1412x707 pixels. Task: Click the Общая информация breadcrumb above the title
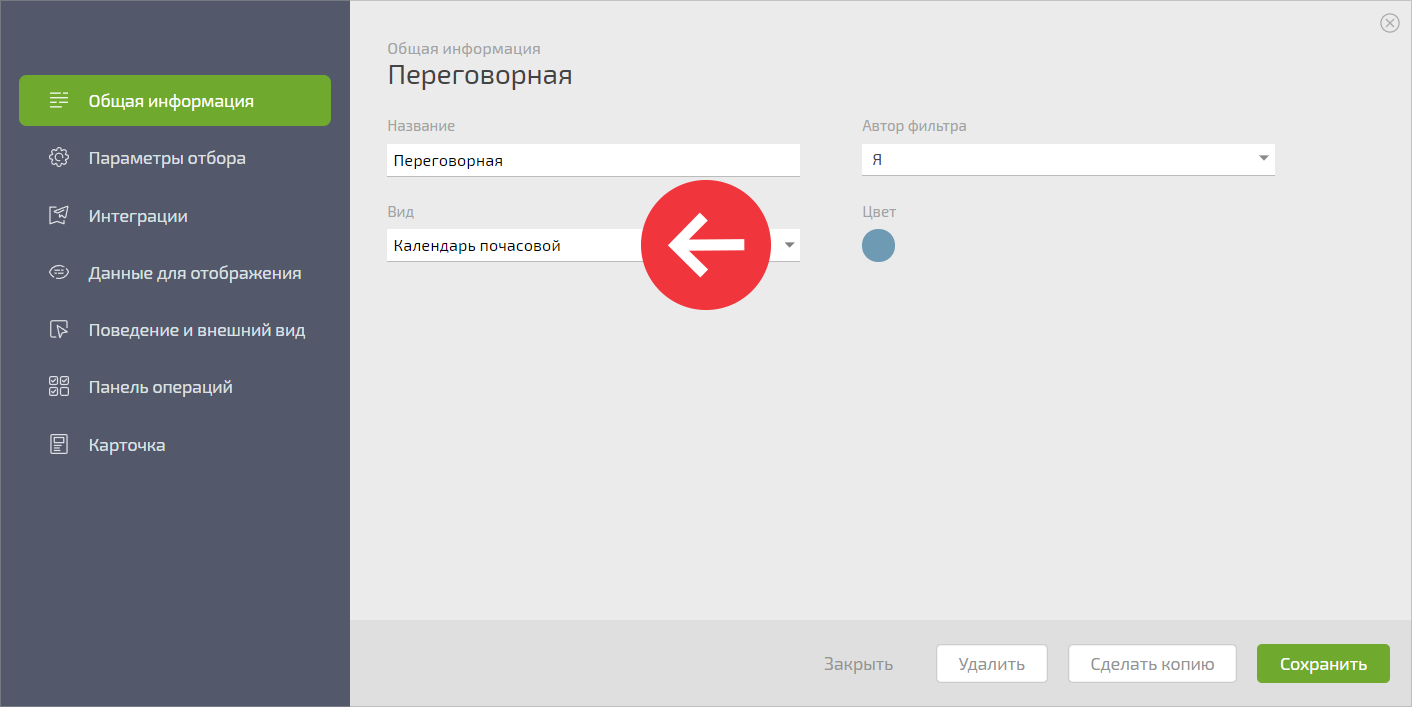coord(464,48)
